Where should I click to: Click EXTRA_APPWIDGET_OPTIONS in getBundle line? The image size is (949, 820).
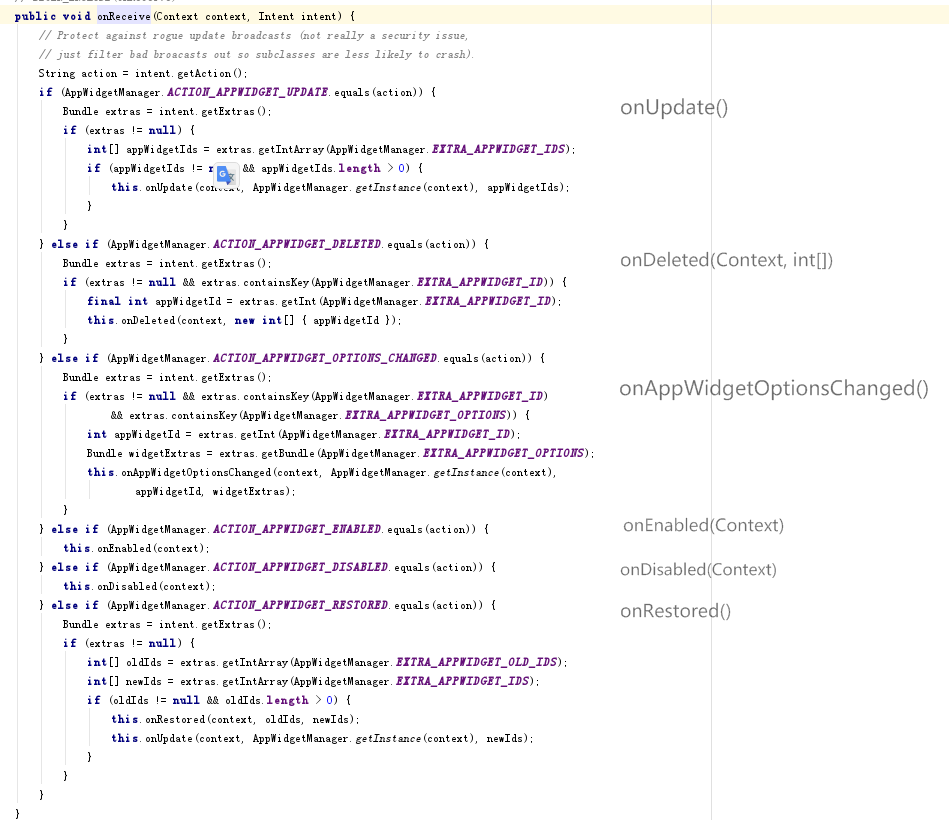504,453
